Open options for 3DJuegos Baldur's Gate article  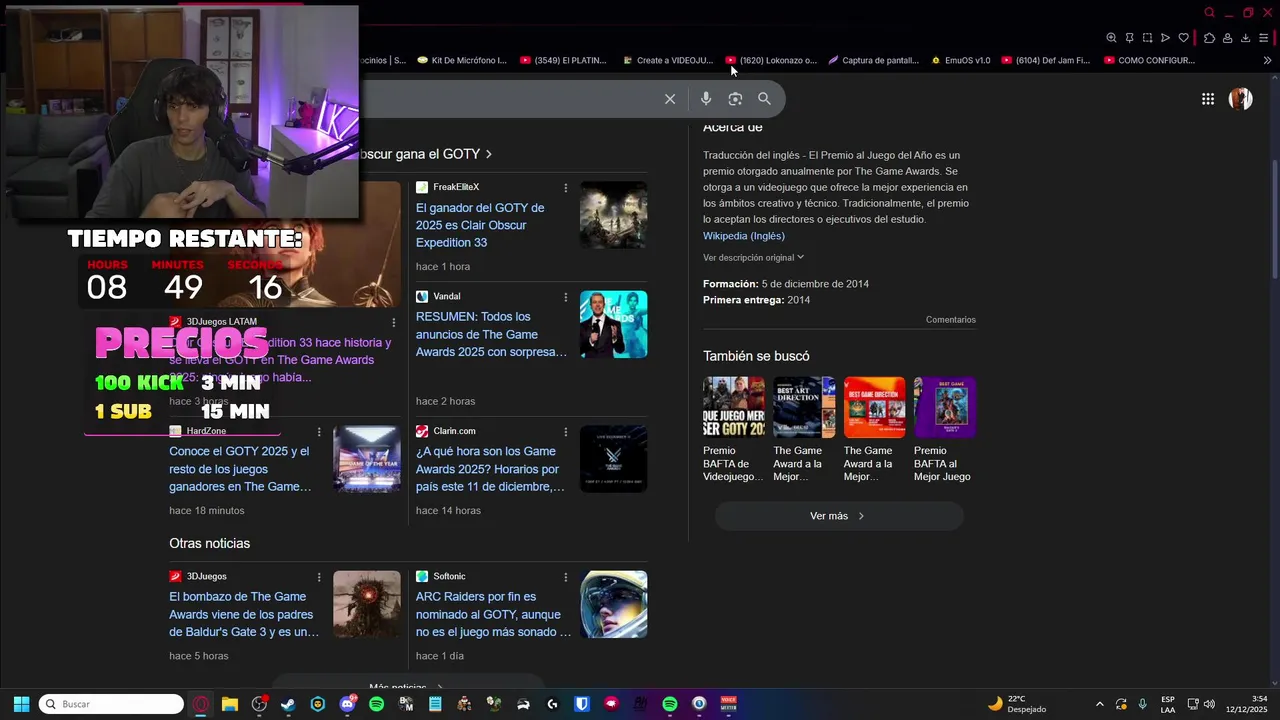pyautogui.click(x=319, y=577)
